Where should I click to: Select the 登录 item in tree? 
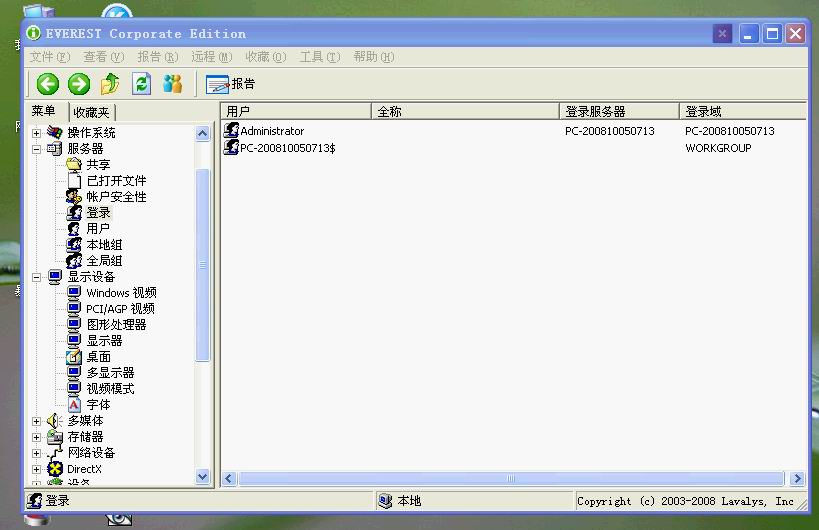98,213
